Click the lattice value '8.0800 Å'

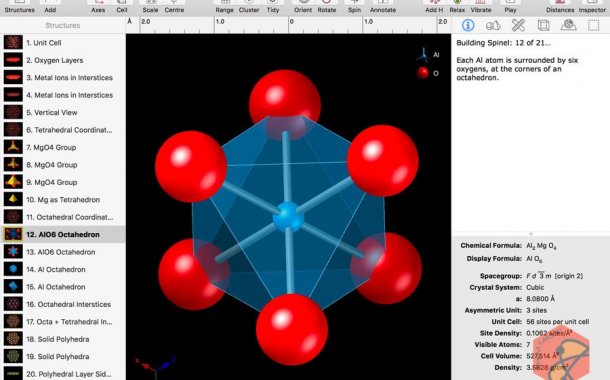[540, 299]
